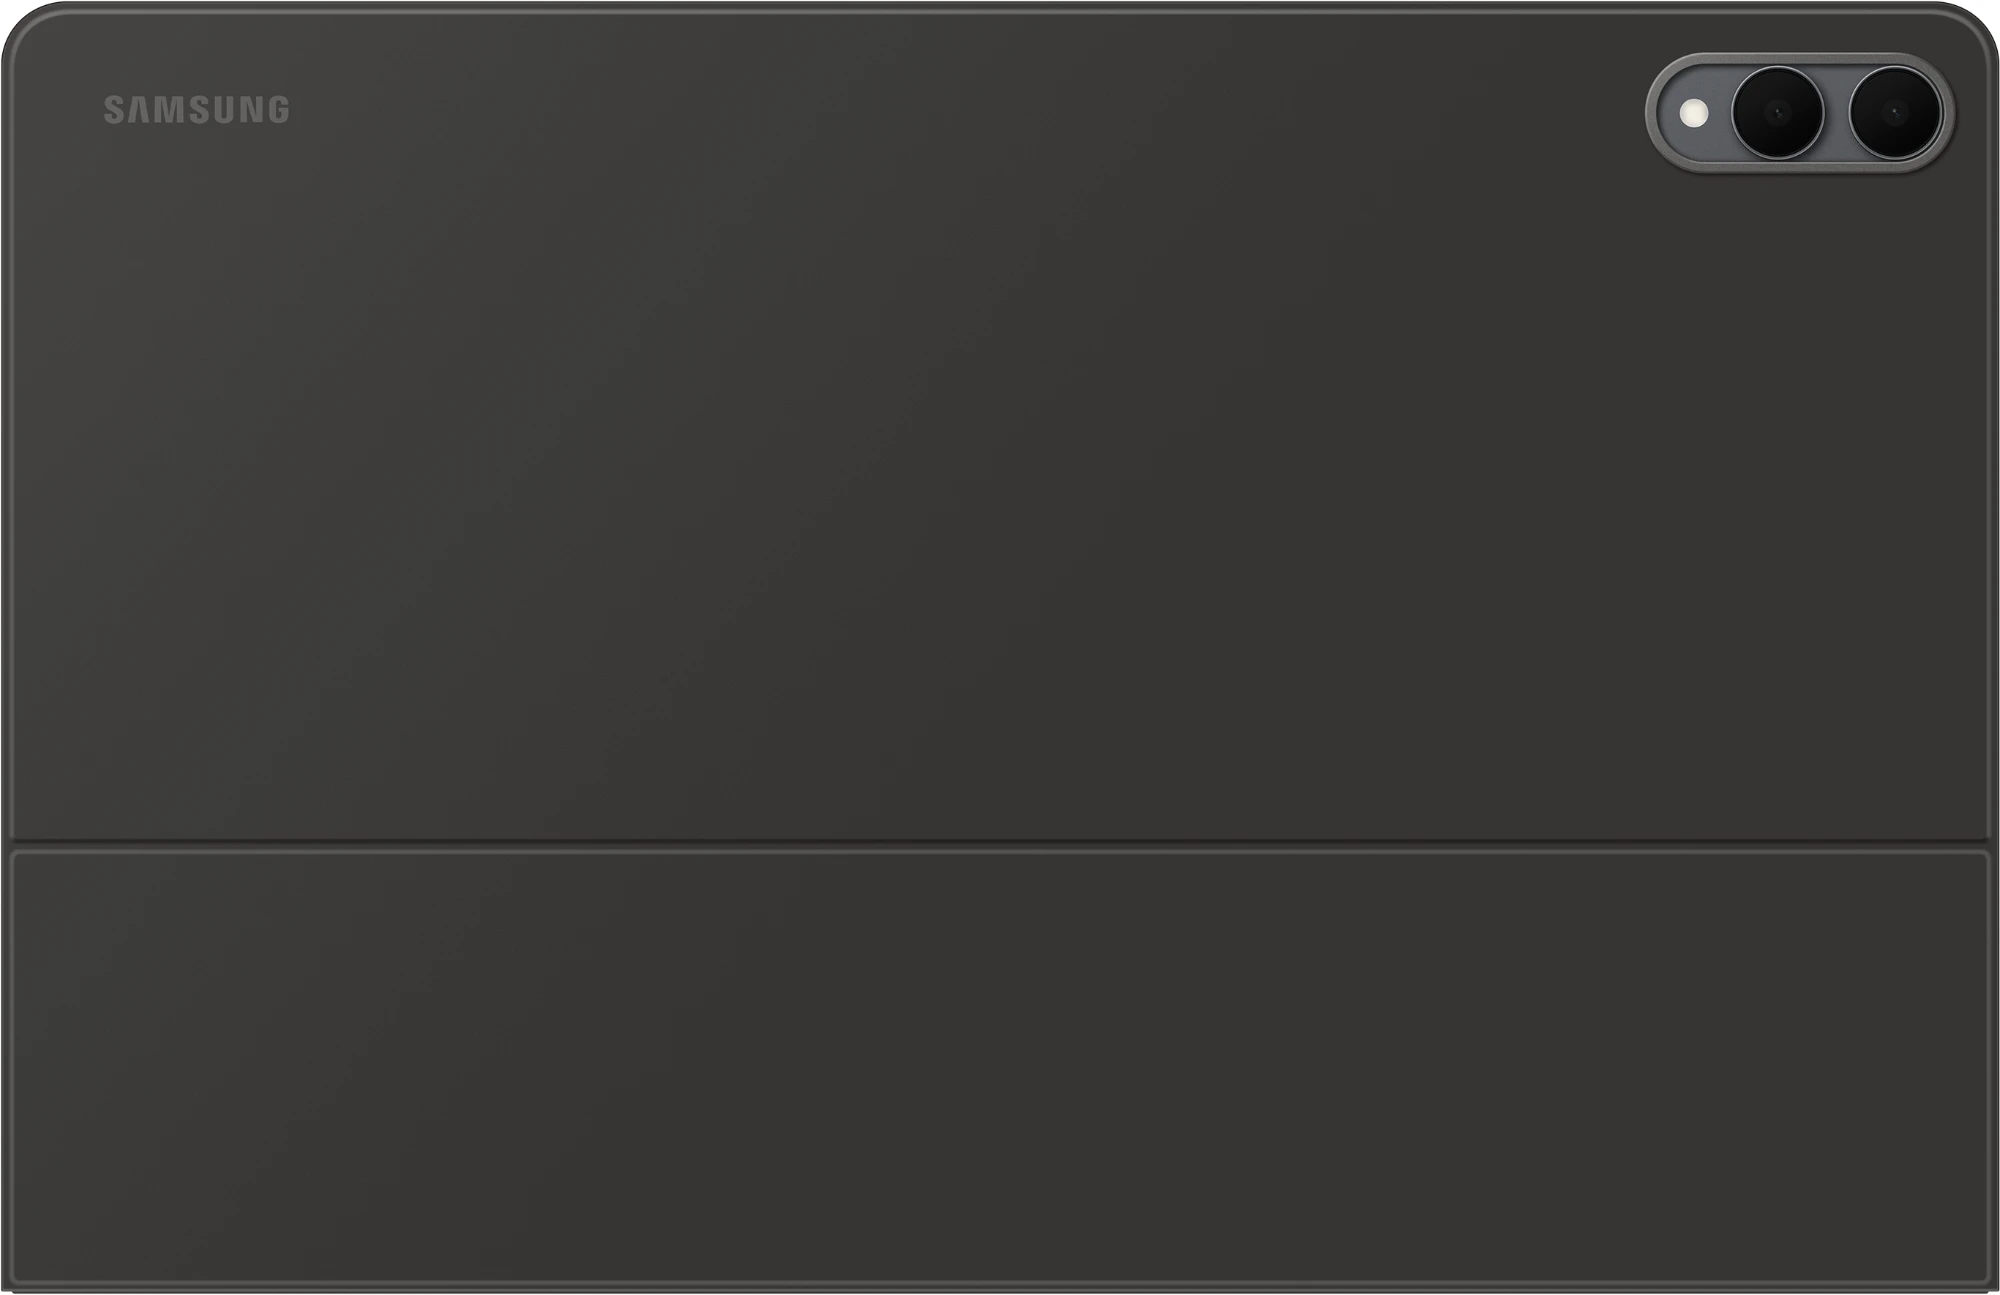The height and width of the screenshot is (1295, 2000).
Task: Click the last letter G of SAMSUNG
Action: [x=277, y=110]
